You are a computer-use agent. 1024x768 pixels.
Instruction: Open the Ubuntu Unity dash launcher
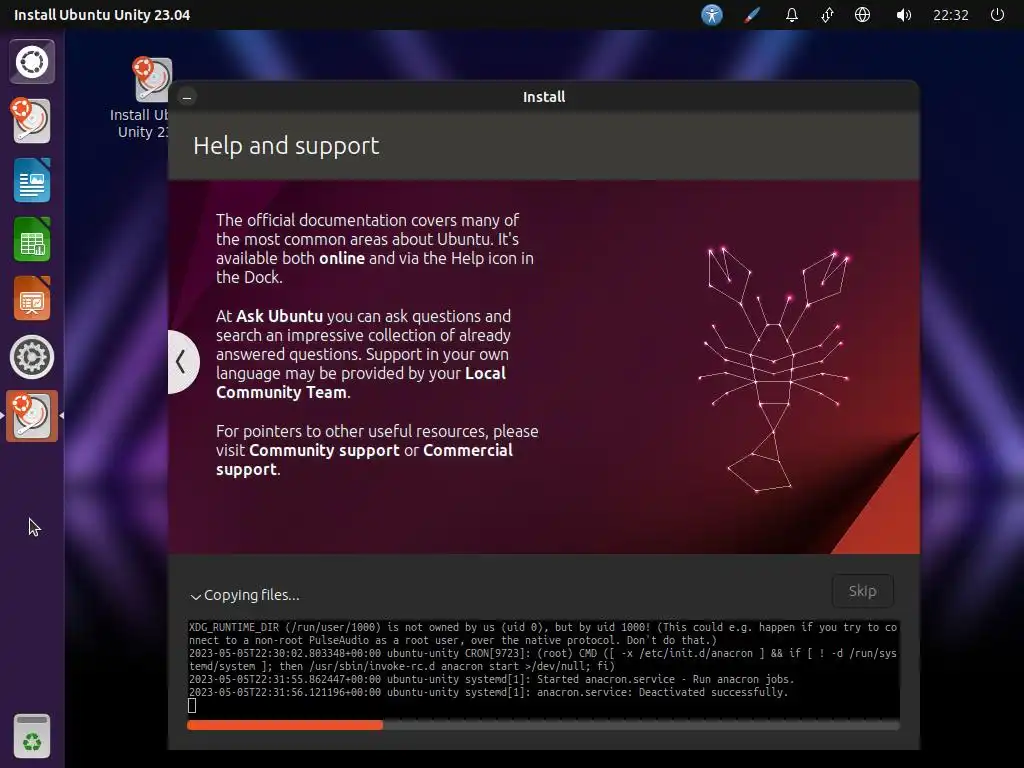coord(32,62)
